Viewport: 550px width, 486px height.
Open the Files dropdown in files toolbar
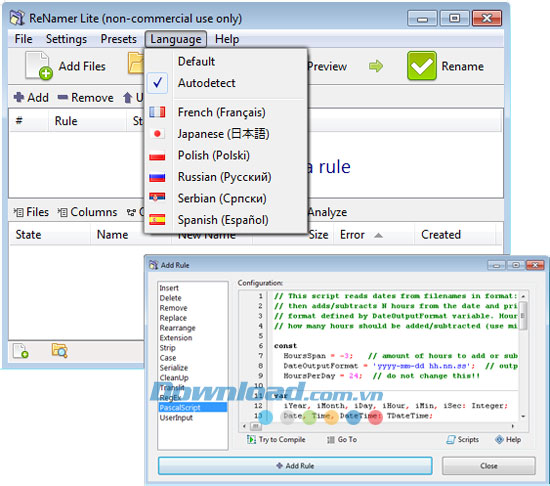coord(31,212)
